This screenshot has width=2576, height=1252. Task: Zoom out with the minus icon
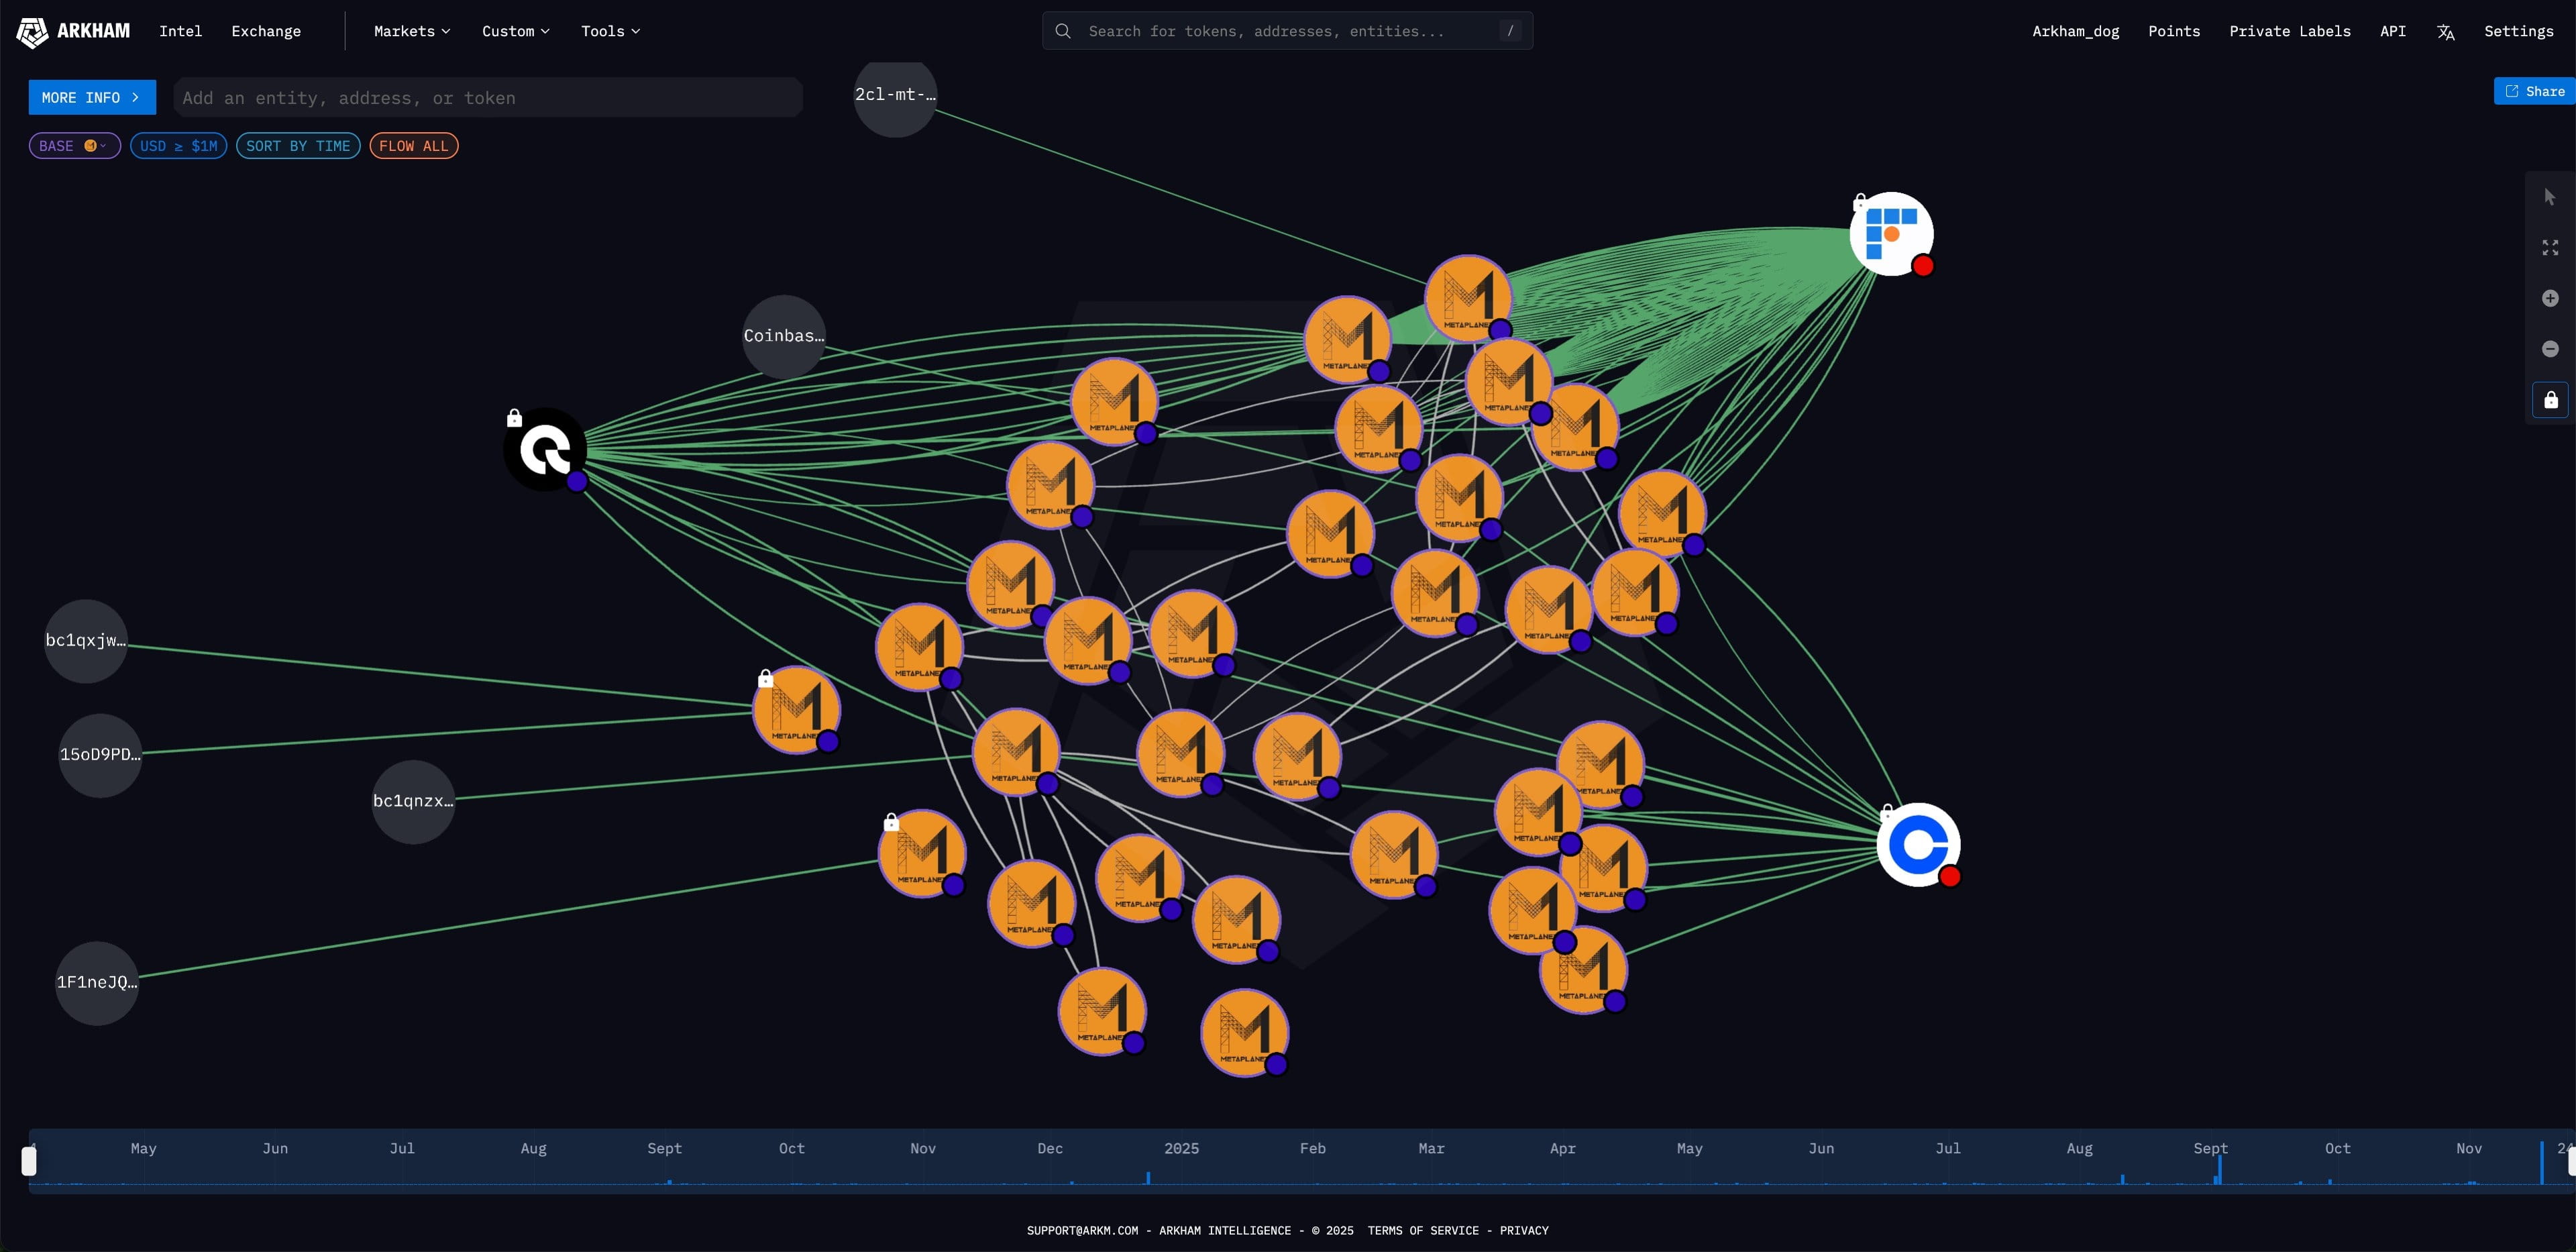2550,349
